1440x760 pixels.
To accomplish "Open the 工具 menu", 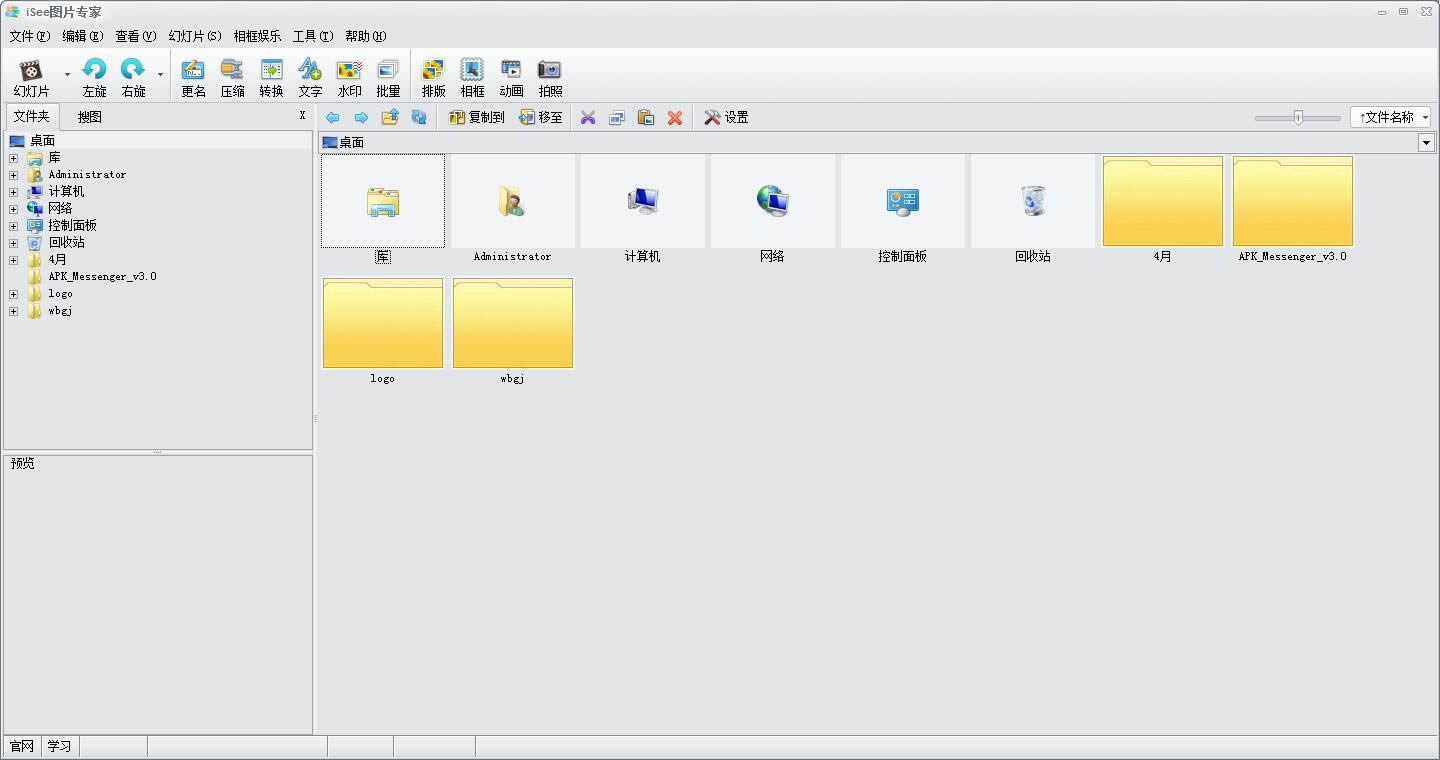I will pyautogui.click(x=312, y=36).
